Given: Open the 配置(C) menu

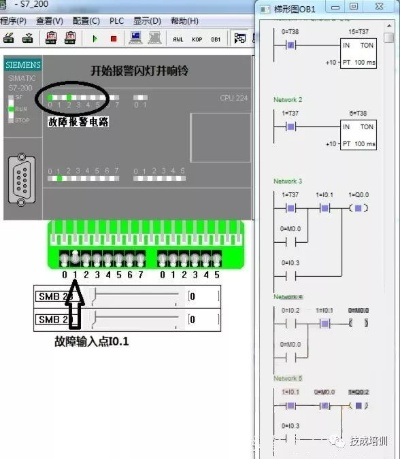Looking at the screenshot, I should (x=86, y=21).
